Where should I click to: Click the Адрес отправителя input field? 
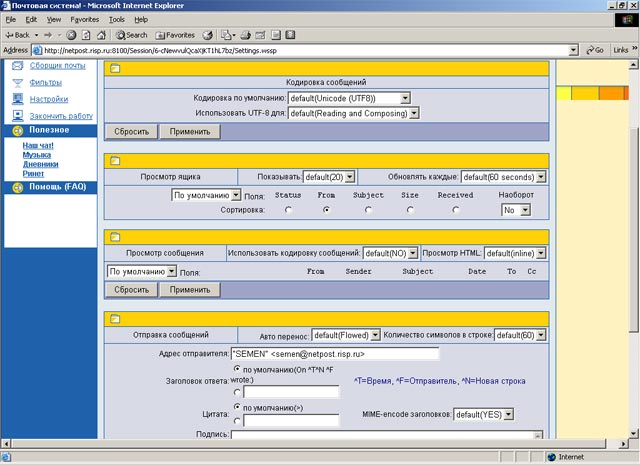(335, 354)
